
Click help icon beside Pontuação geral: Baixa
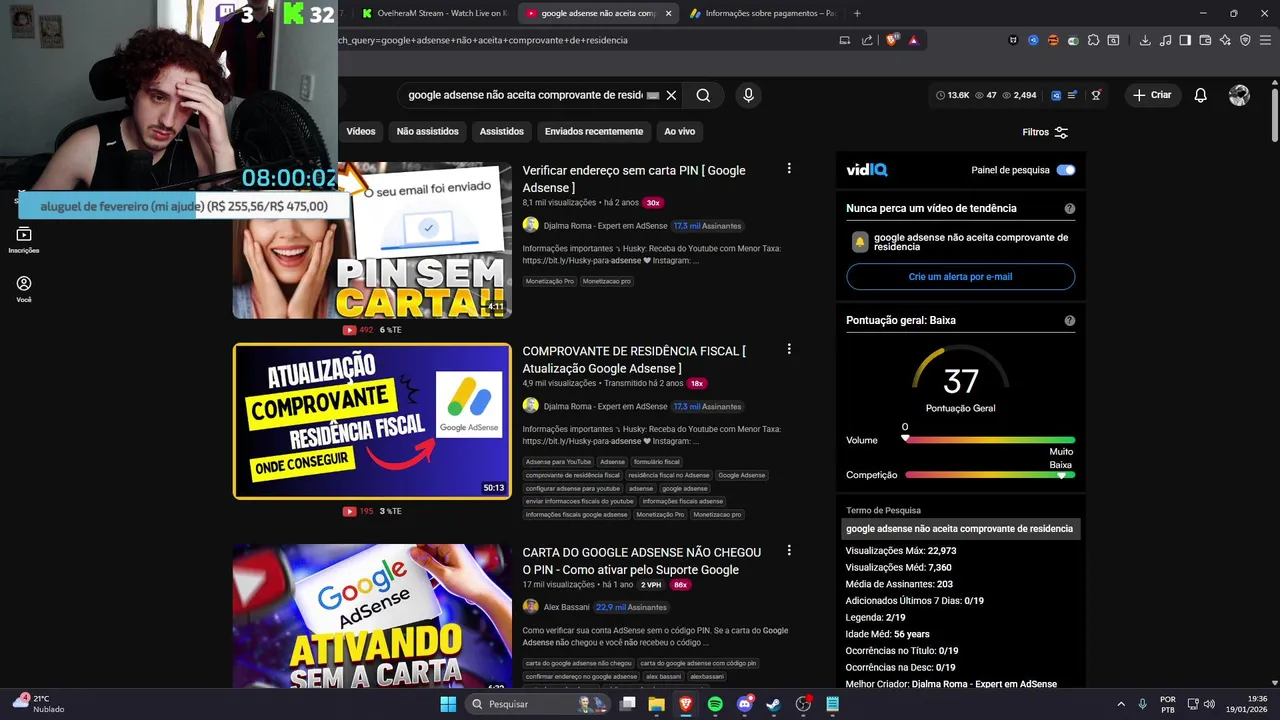pos(1069,321)
